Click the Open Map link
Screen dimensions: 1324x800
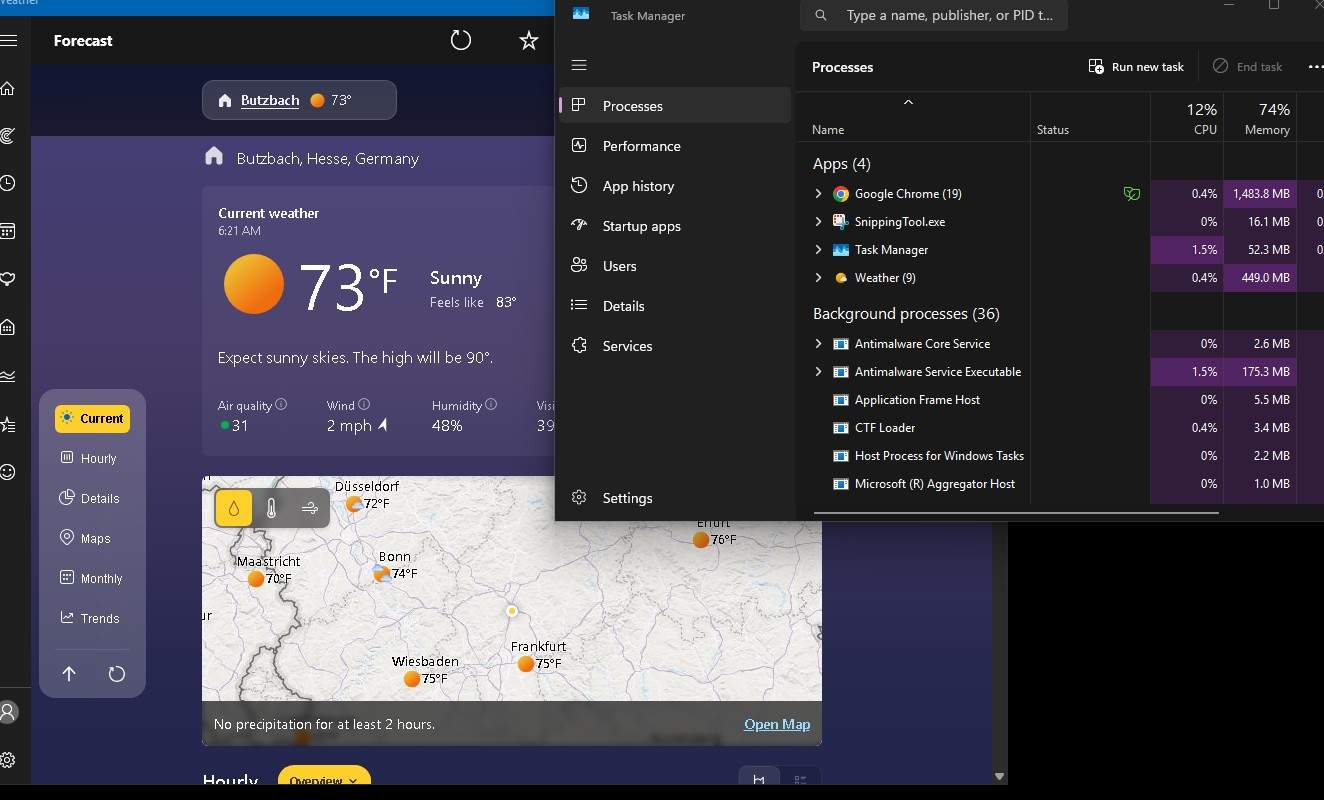point(777,724)
